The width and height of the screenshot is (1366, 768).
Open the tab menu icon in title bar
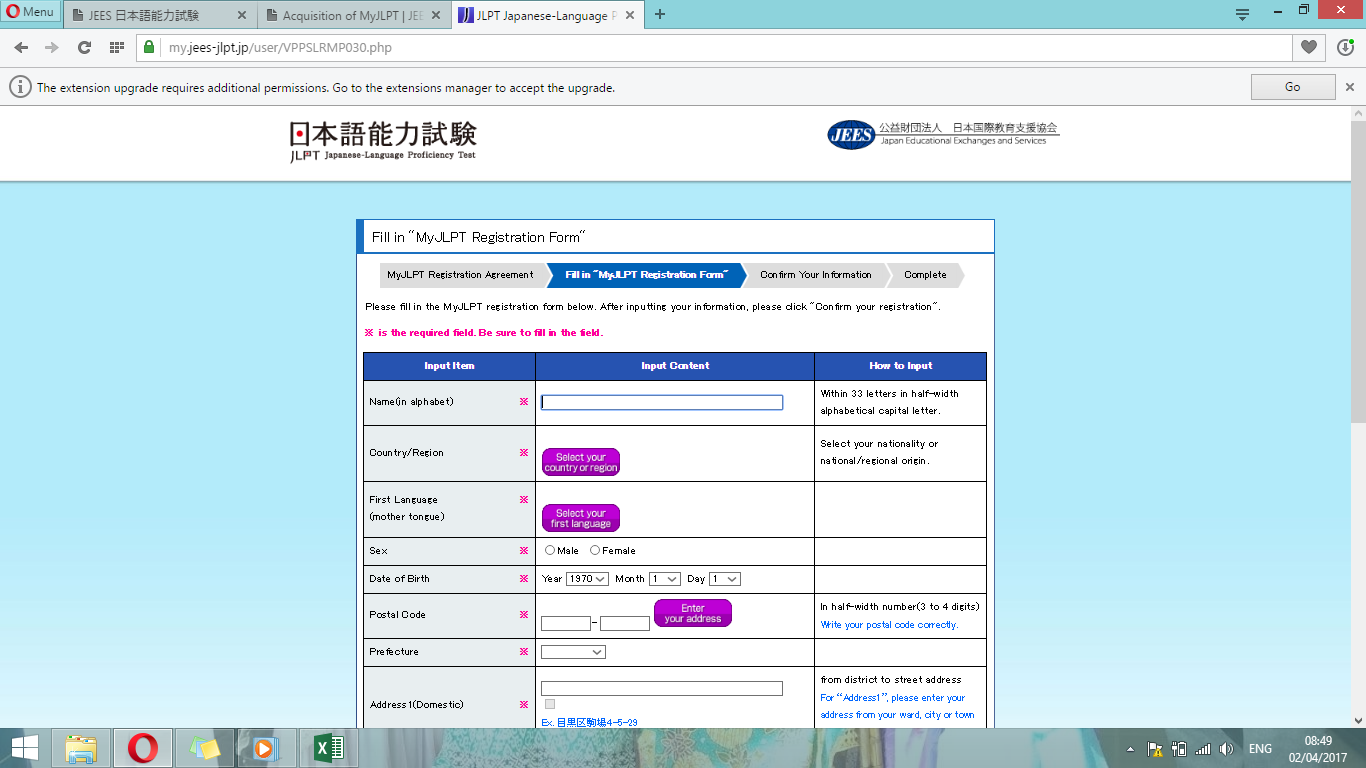point(1242,14)
